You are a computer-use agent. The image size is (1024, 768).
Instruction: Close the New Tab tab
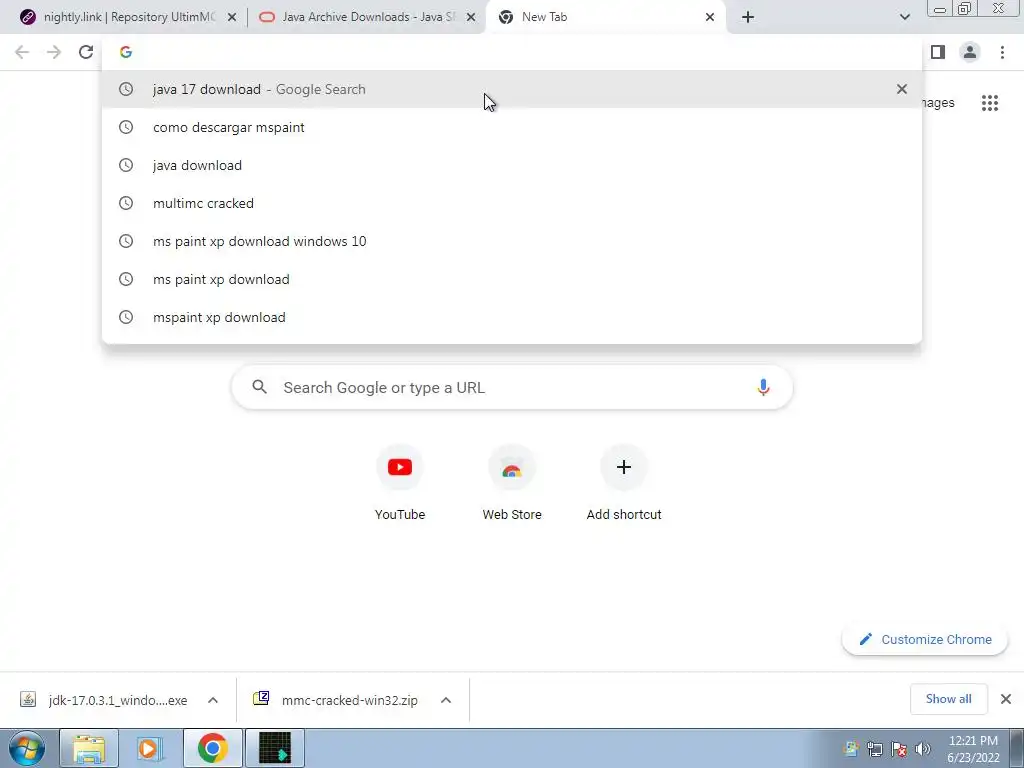coord(710,17)
